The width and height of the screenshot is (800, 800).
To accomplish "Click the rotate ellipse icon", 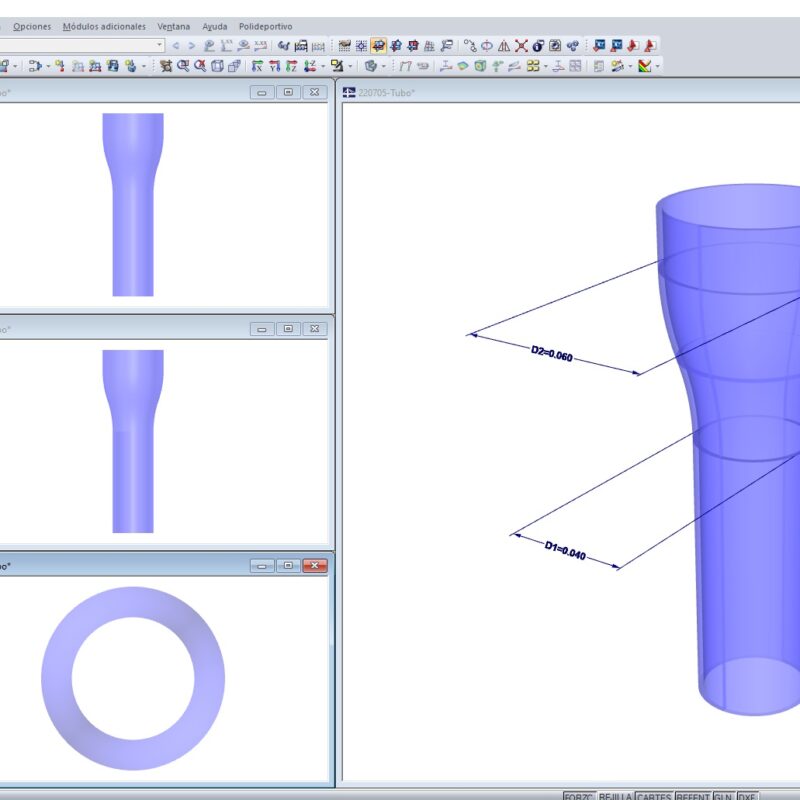I will click(x=487, y=46).
